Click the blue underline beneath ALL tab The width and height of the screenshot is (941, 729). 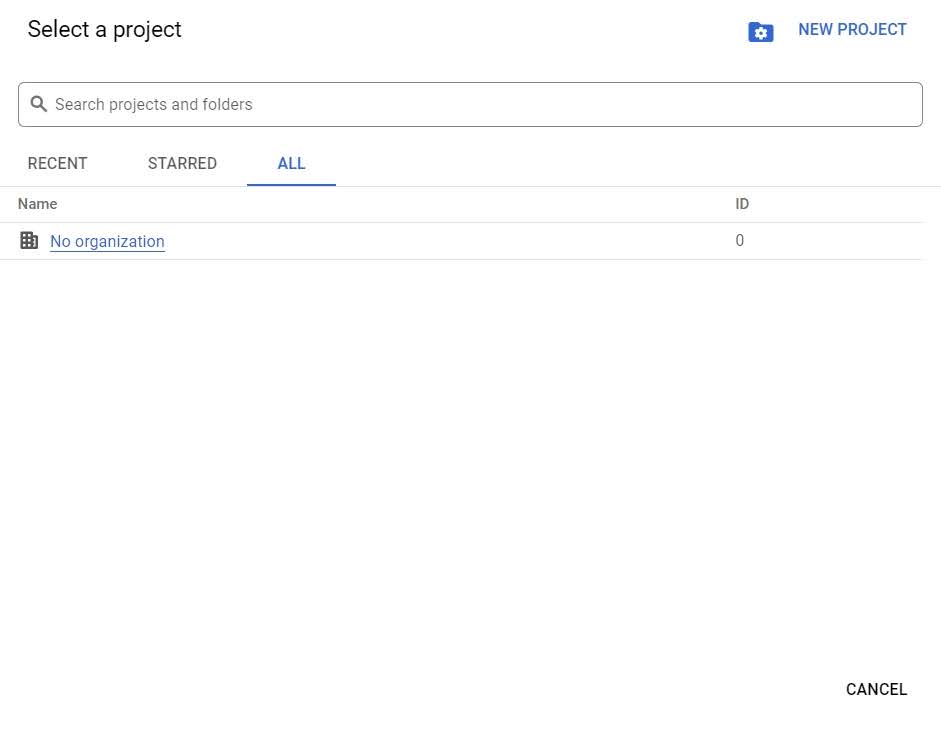click(x=291, y=185)
